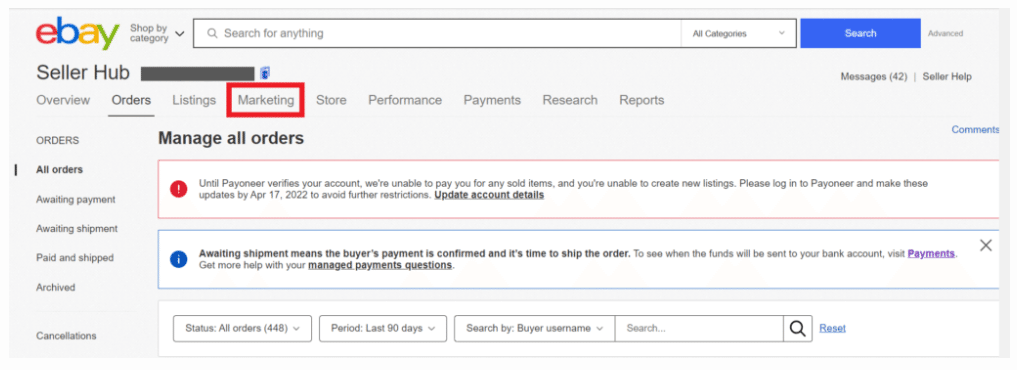The height and width of the screenshot is (370, 1017).
Task: Select Paid and shipped in sidebar
Action: (x=75, y=258)
